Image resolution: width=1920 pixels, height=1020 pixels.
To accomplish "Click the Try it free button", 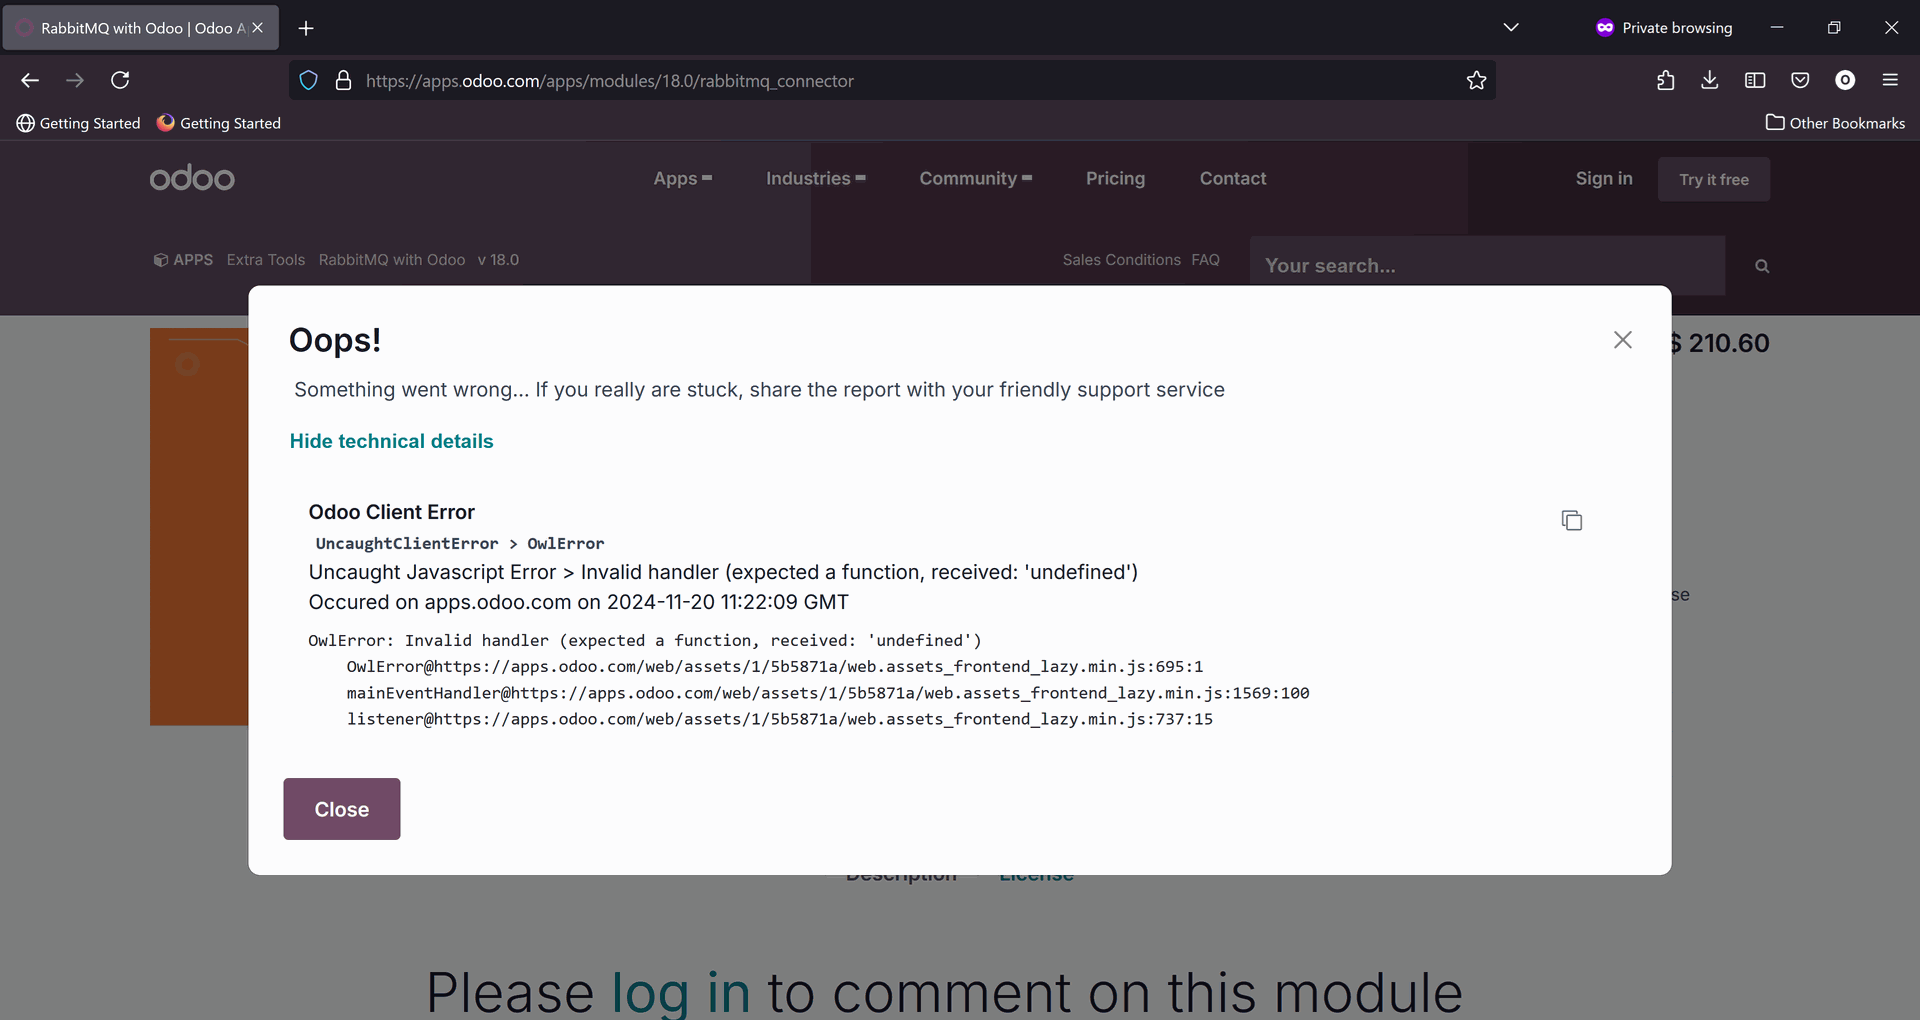I will click(x=1714, y=179).
